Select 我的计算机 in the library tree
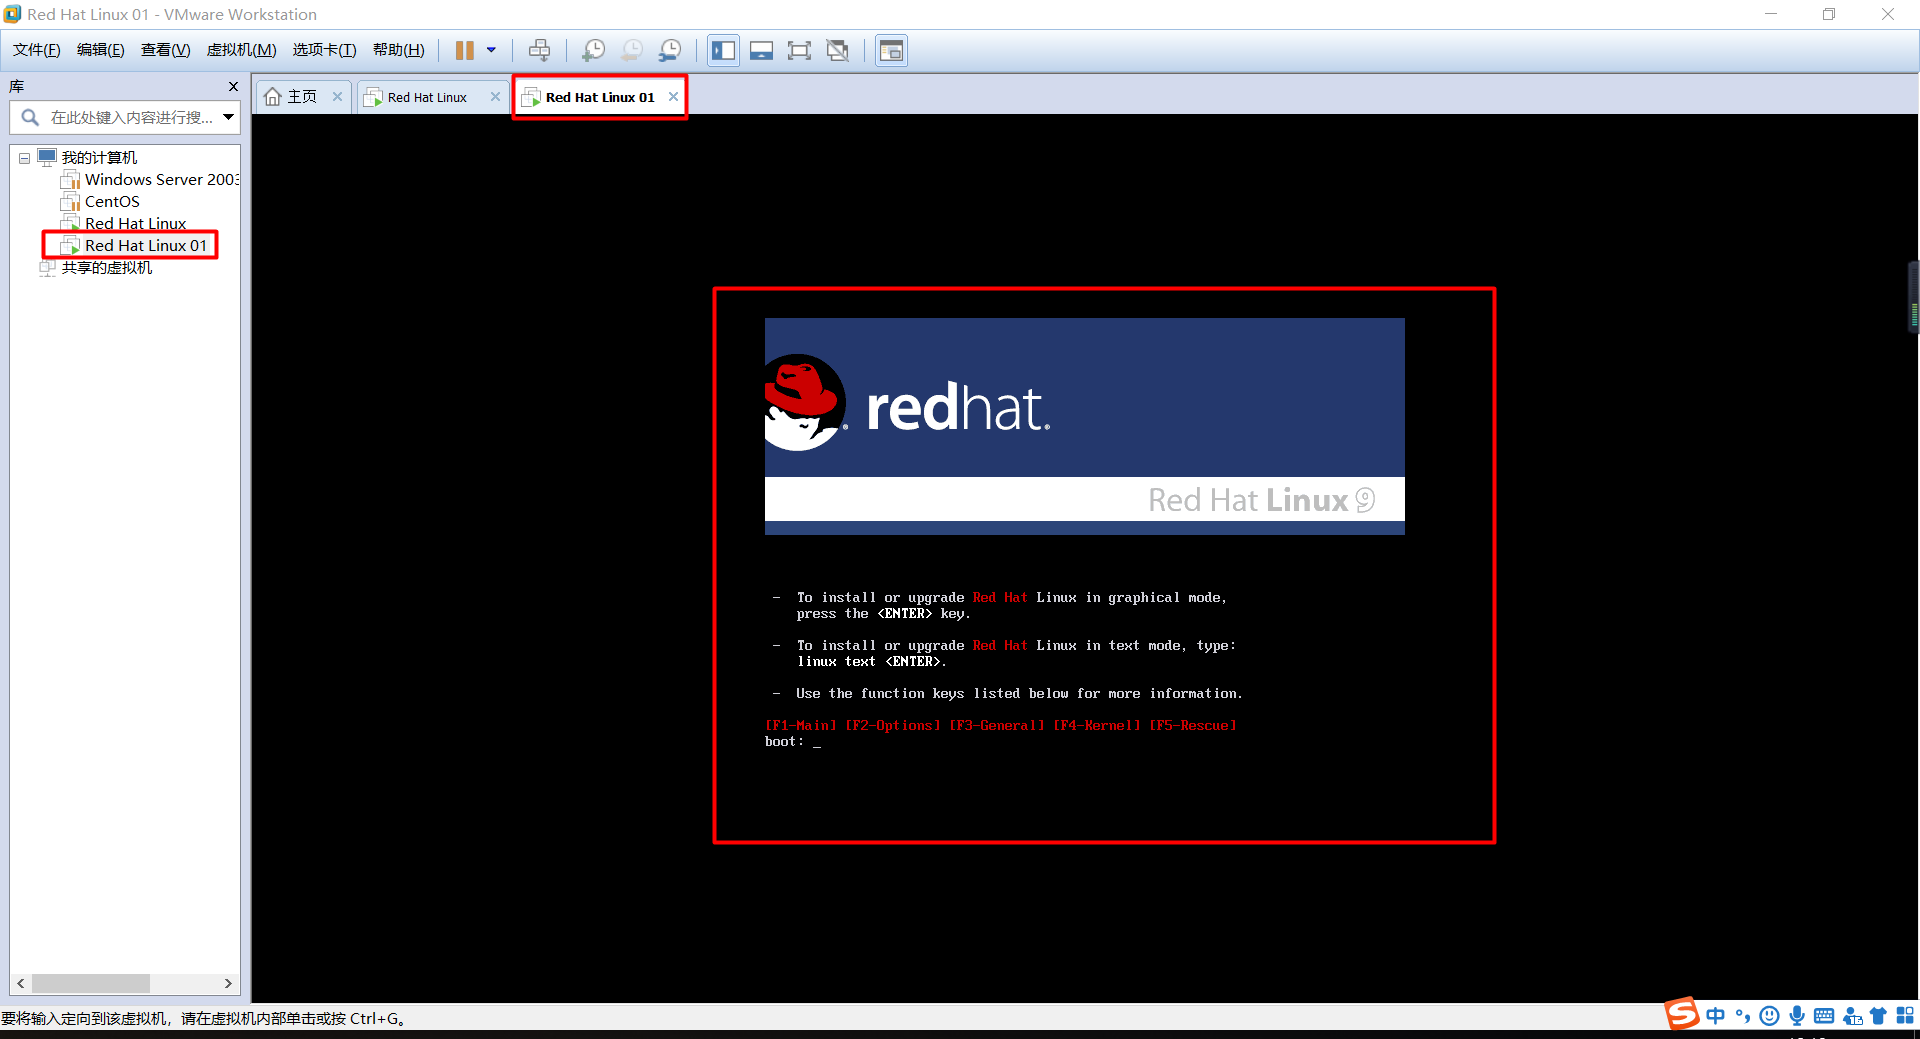This screenshot has height=1039, width=1920. 99,158
